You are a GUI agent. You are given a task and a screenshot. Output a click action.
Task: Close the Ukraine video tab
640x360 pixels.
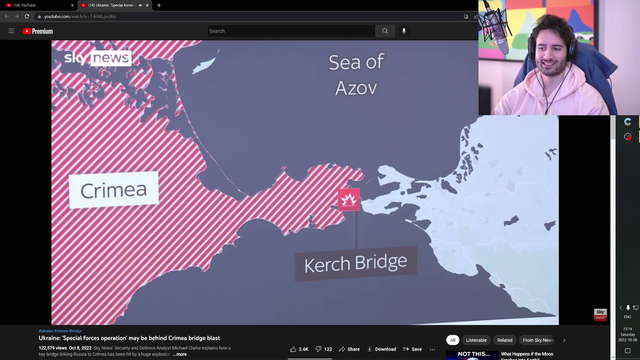tap(147, 5)
